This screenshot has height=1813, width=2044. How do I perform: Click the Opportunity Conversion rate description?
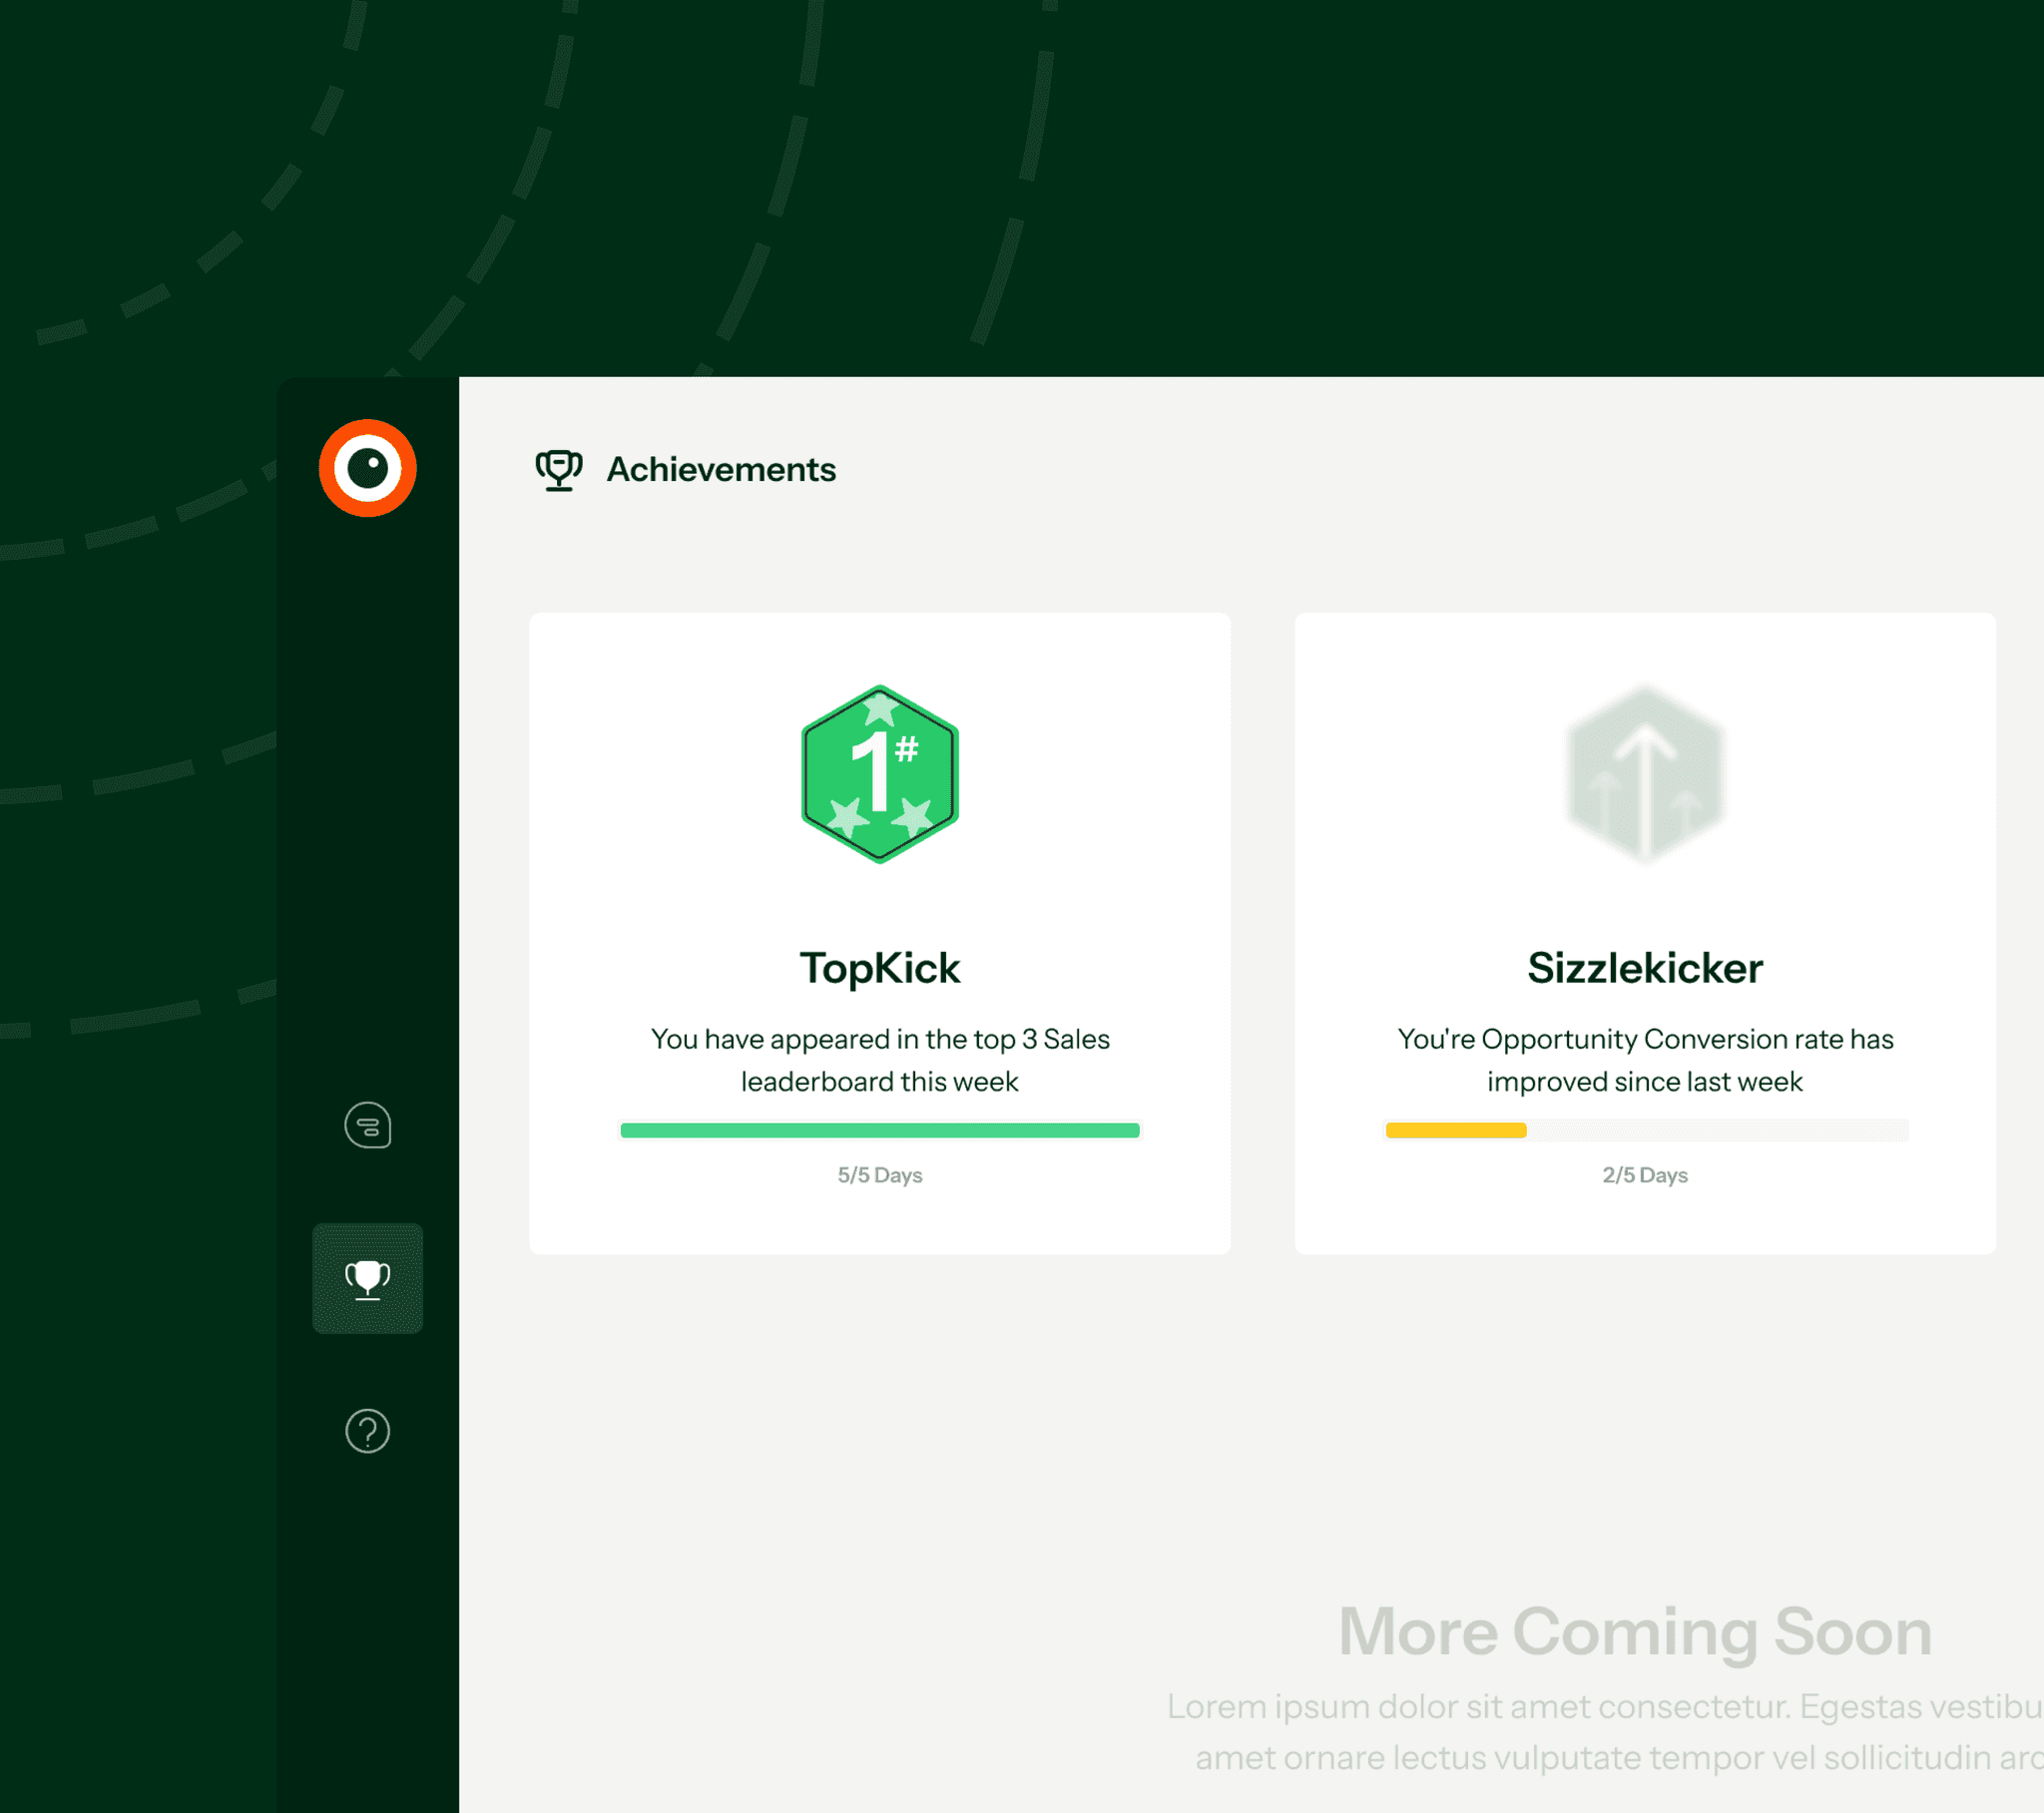pos(1645,1060)
